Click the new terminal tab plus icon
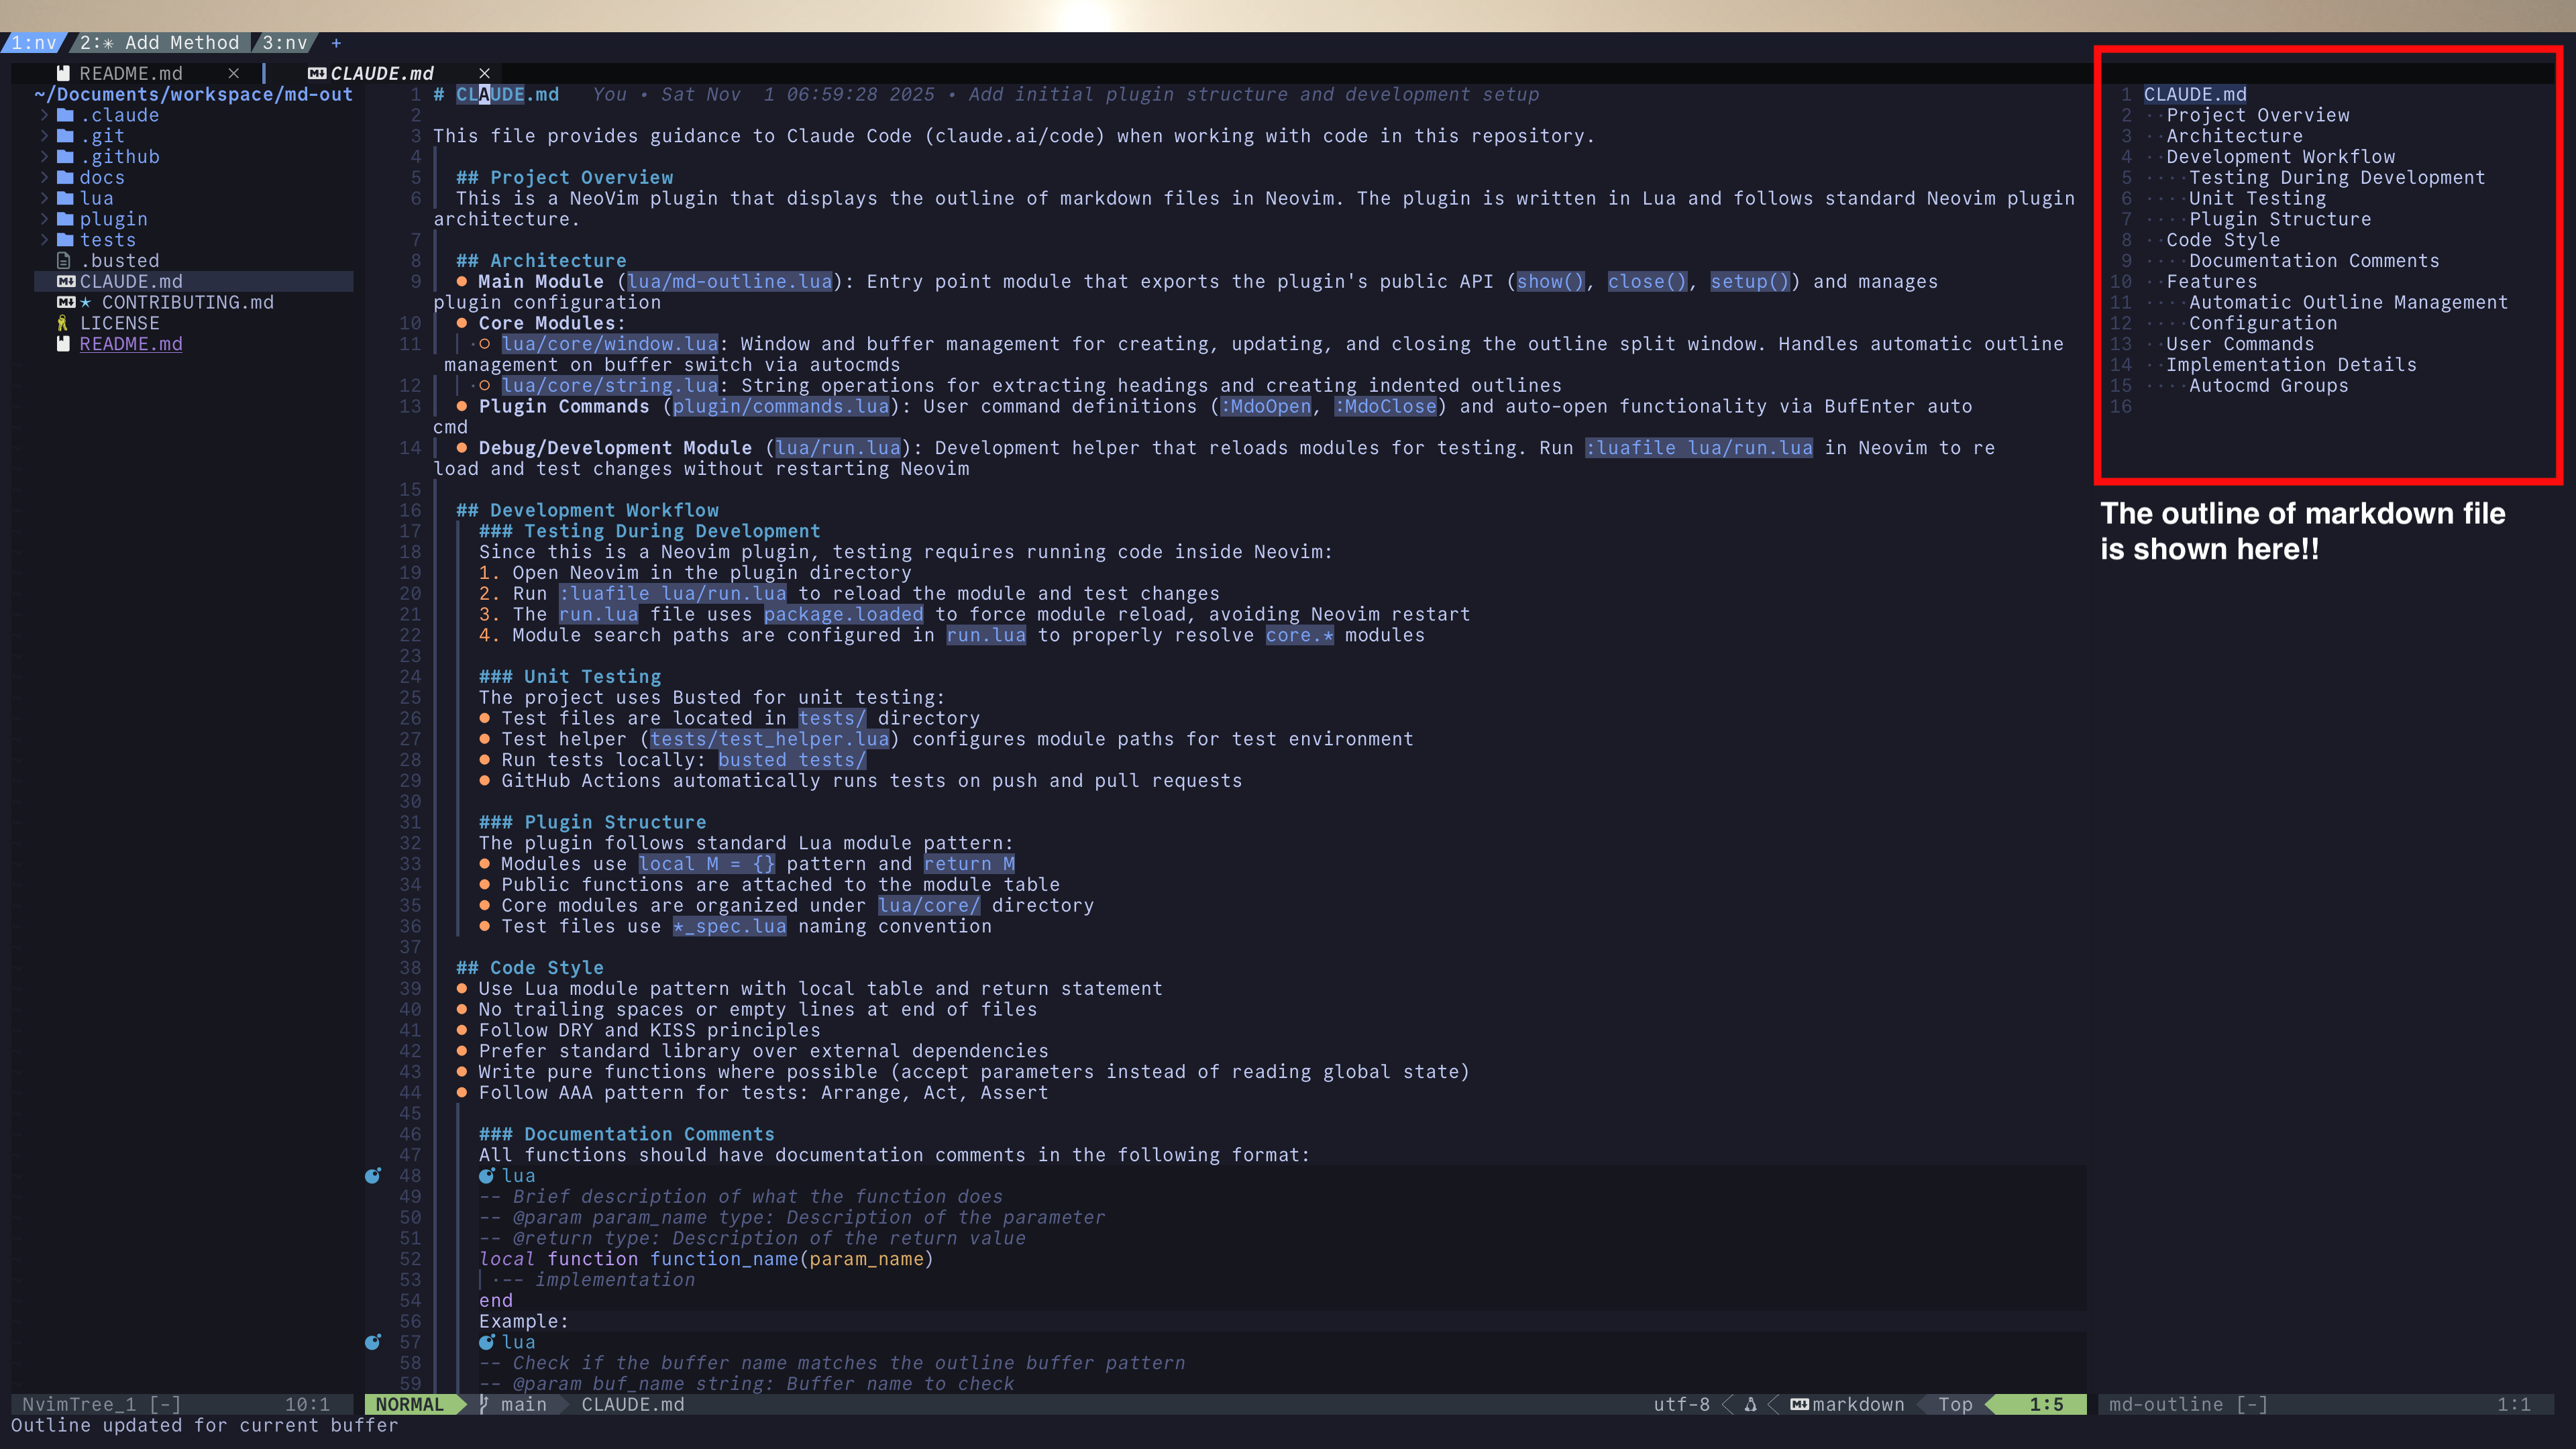This screenshot has width=2576, height=1449. point(336,43)
